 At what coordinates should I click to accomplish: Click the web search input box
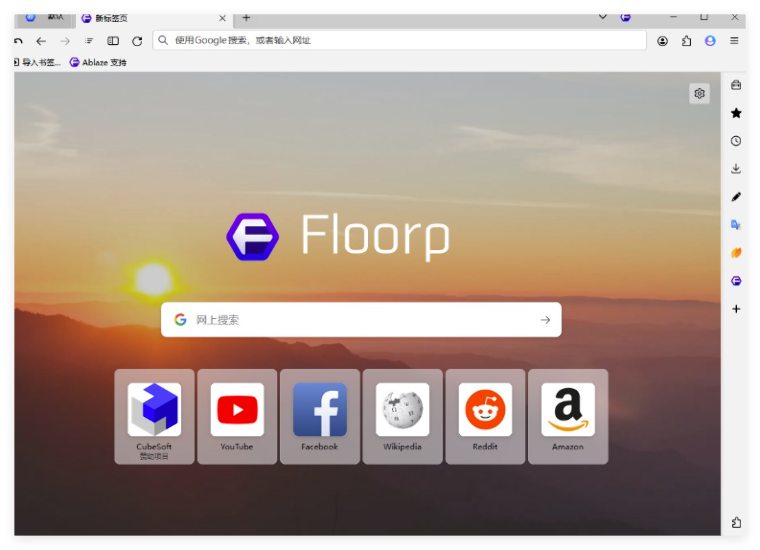point(361,319)
